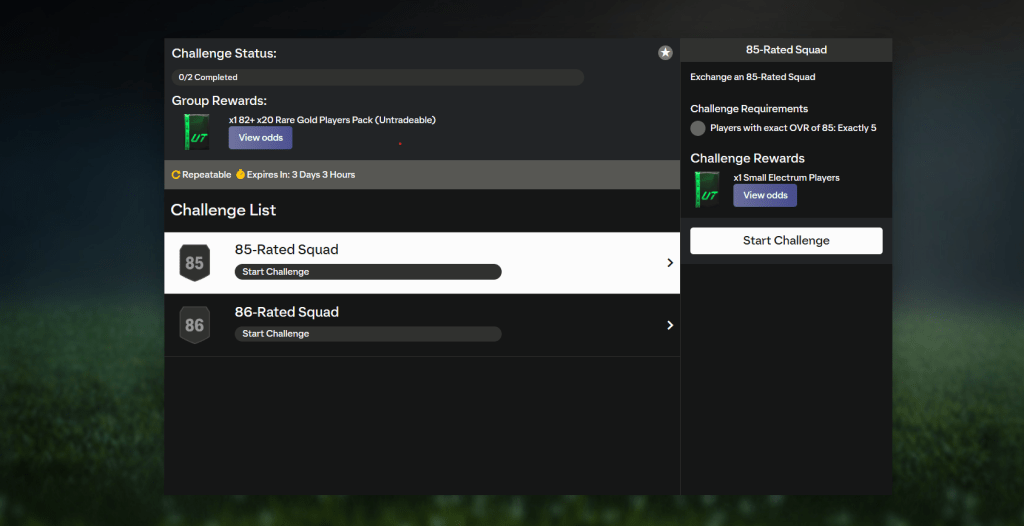Expand the 86-Rated Squad row chevron
This screenshot has height=526, width=1024.
[x=669, y=325]
